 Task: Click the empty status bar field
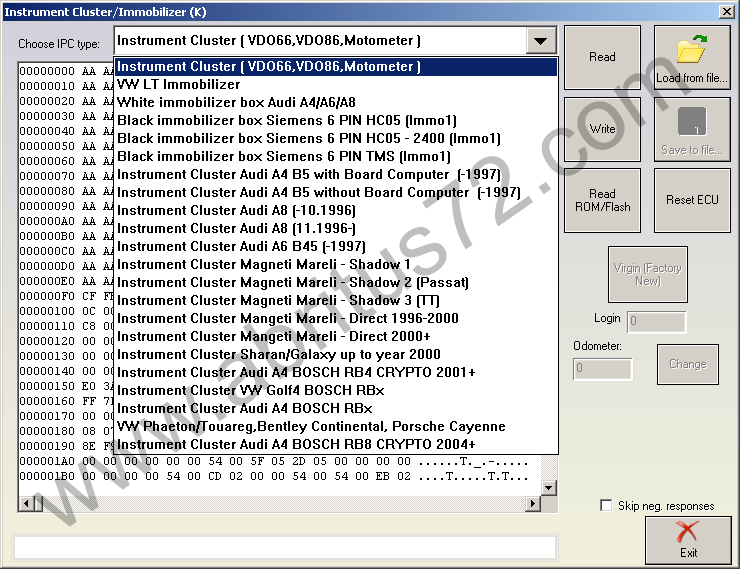[x=285, y=548]
